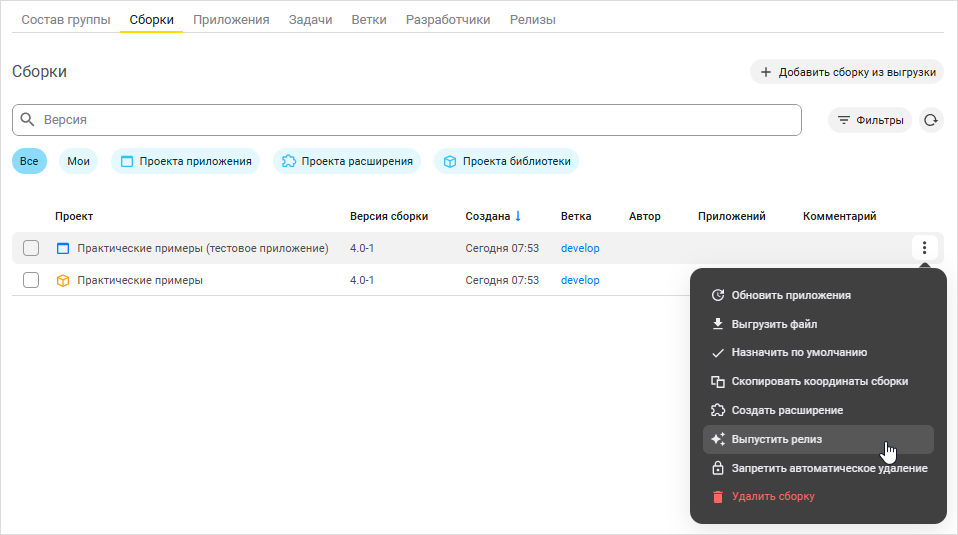
Task: Switch to the Релизы tab
Action: (533, 20)
